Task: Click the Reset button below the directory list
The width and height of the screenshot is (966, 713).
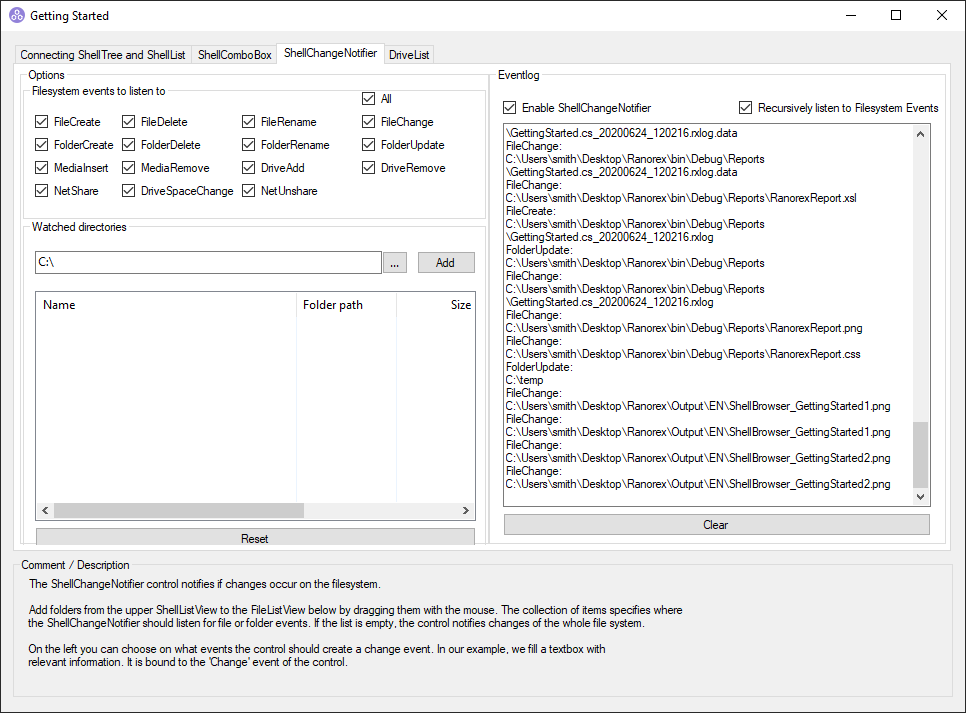Action: [255, 538]
